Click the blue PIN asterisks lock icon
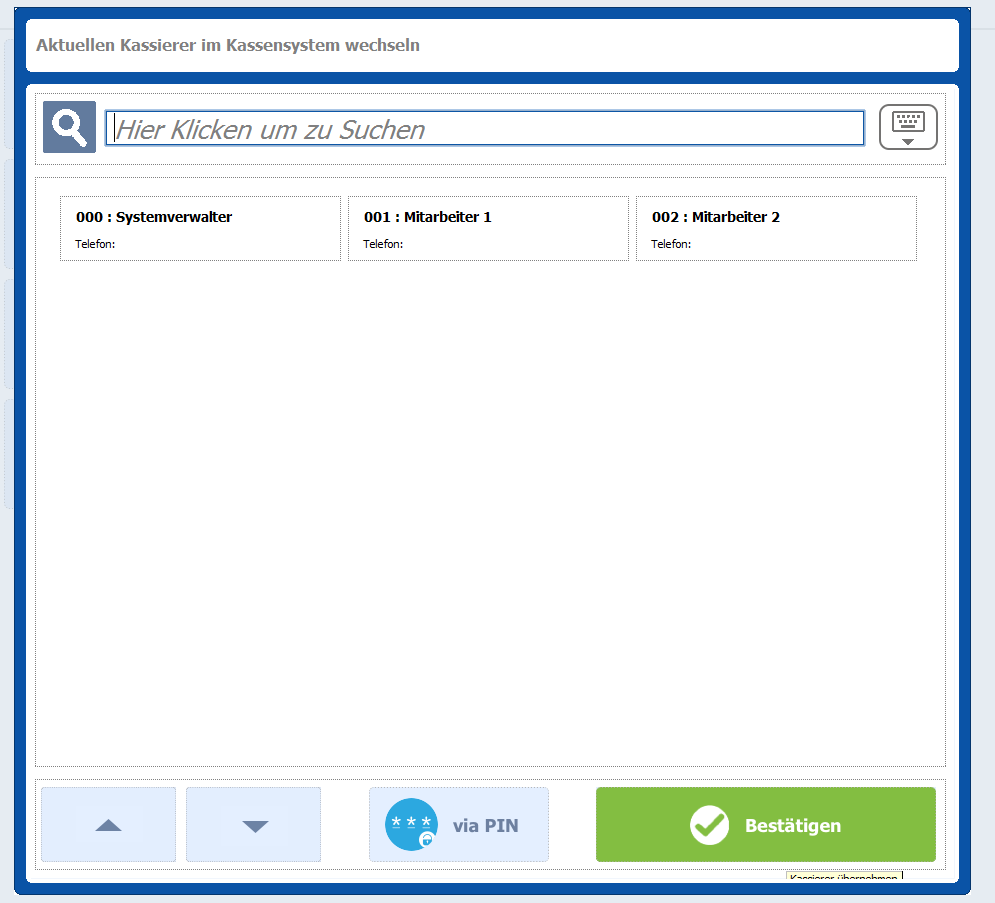Image resolution: width=995 pixels, height=903 pixels. 411,825
